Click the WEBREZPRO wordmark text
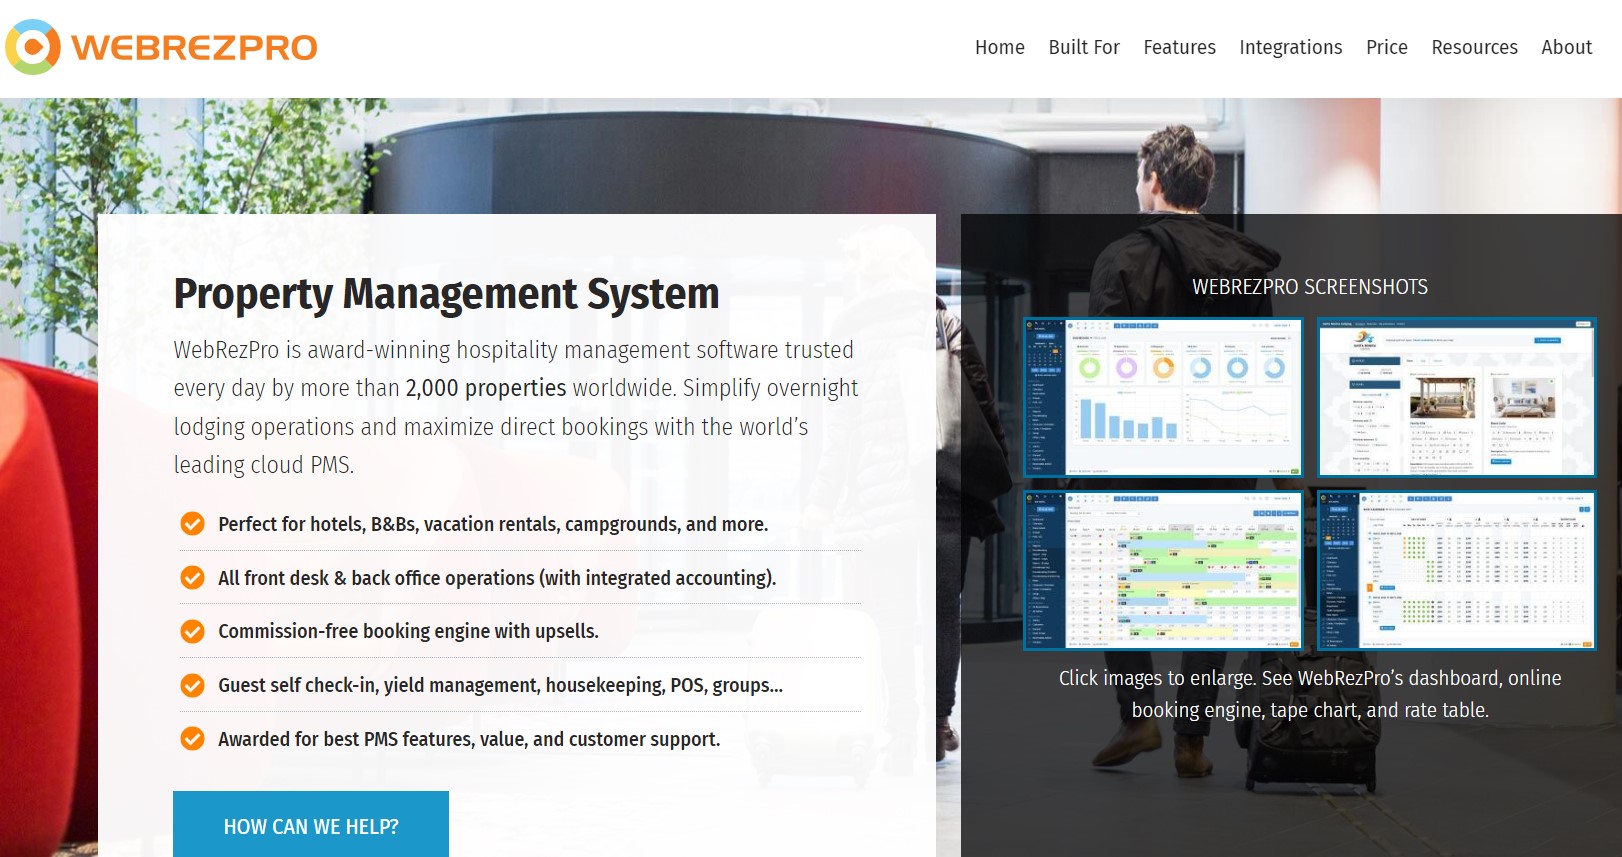 pos(195,48)
